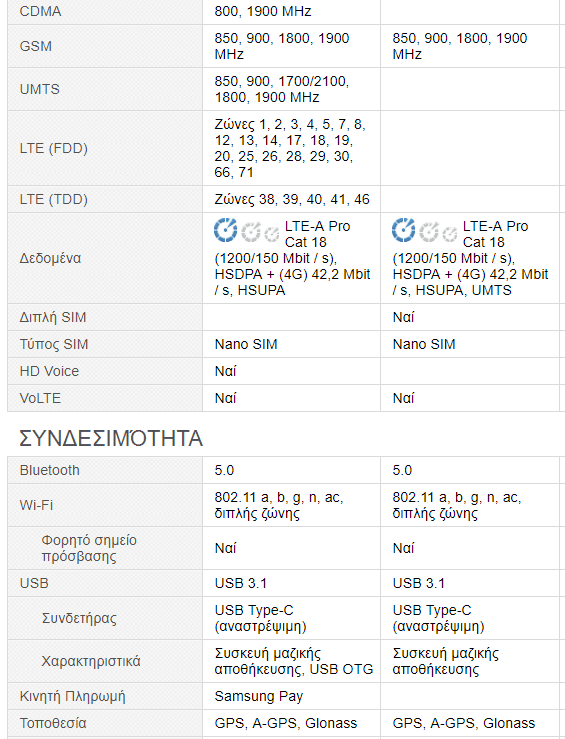
Task: Click the Φορητό σημείο πρόσβασης sub-row label
Action: pos(89,548)
